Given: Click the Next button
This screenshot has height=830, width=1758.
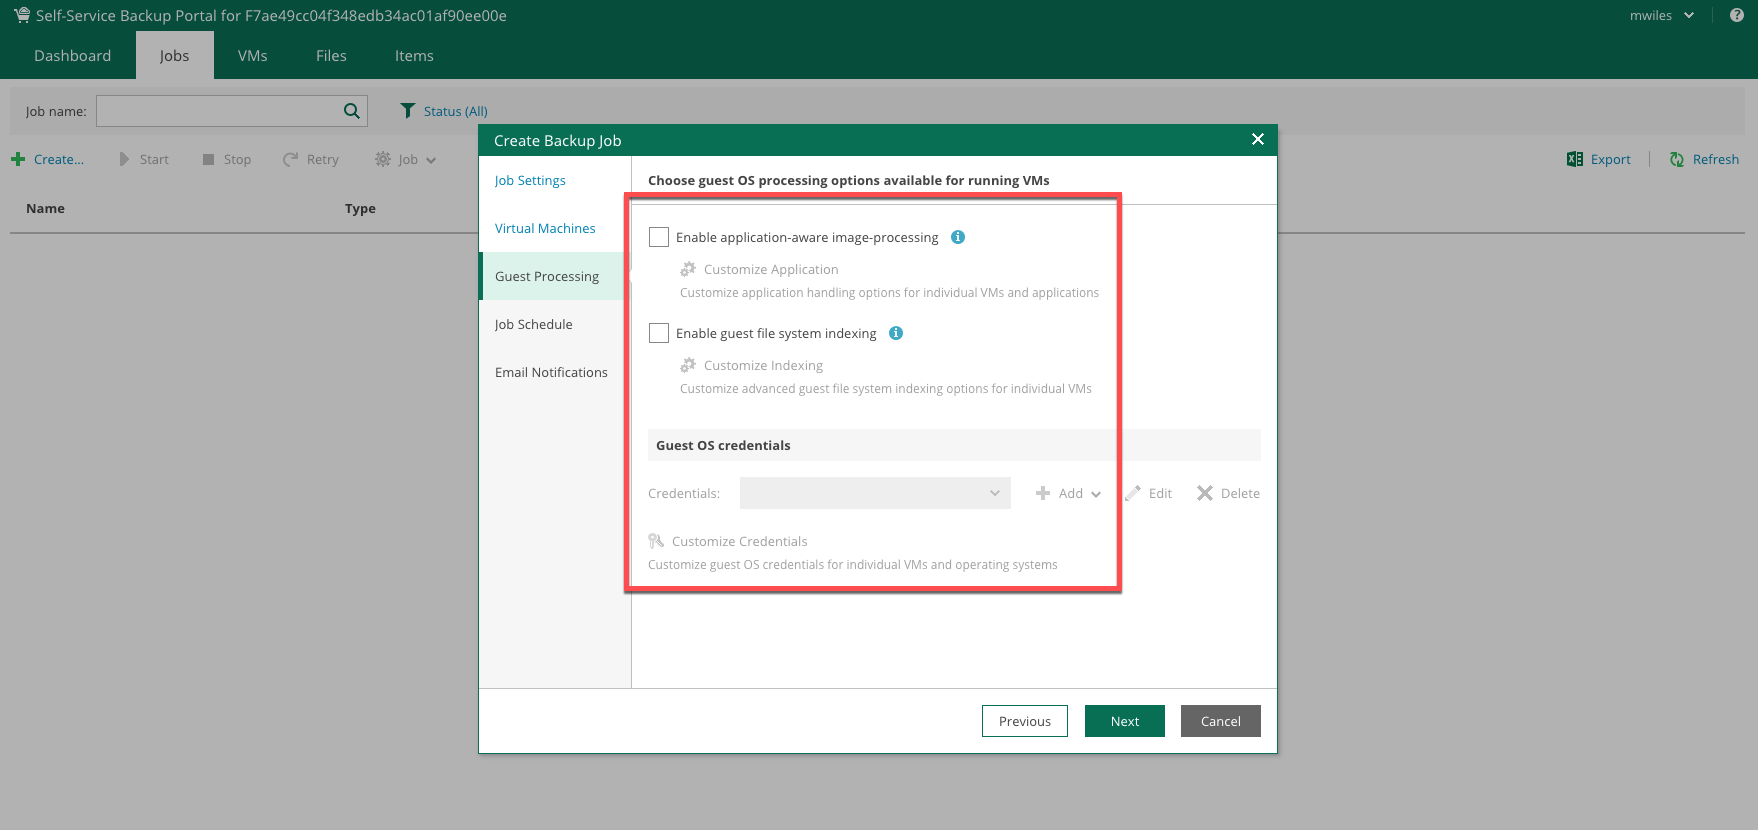Looking at the screenshot, I should [x=1124, y=721].
